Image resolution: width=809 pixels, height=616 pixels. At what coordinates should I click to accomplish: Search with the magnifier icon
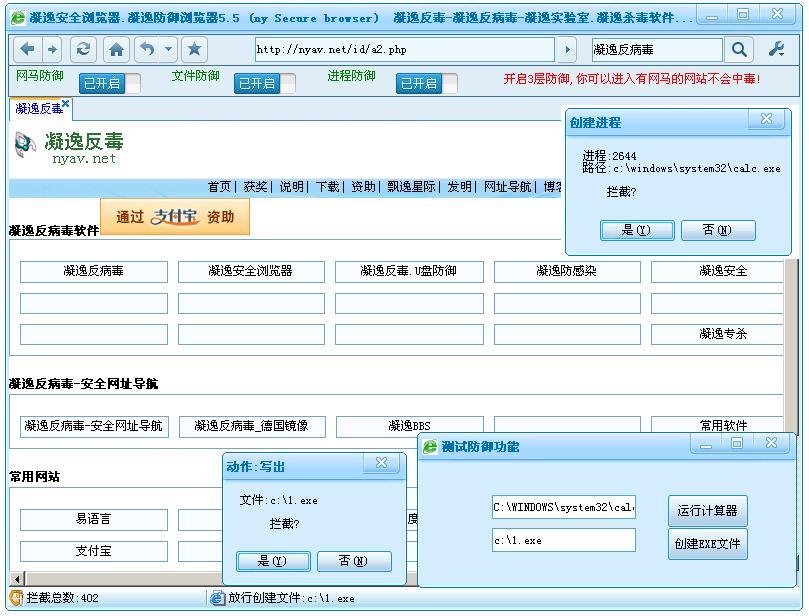tap(739, 50)
